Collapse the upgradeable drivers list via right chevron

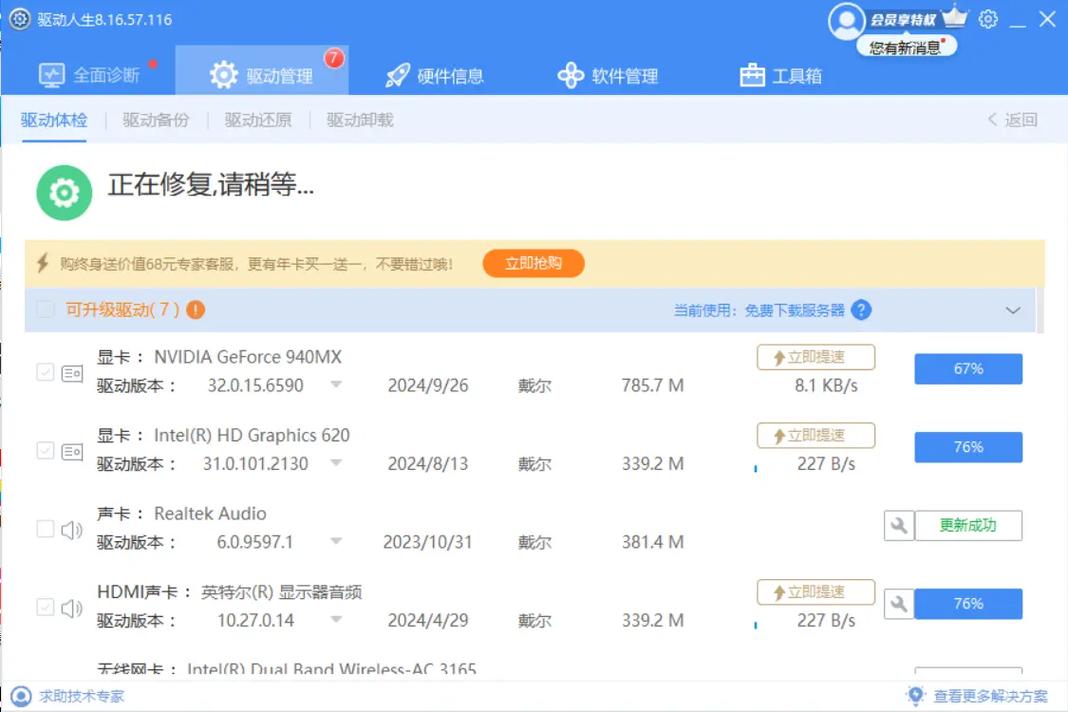click(1012, 310)
